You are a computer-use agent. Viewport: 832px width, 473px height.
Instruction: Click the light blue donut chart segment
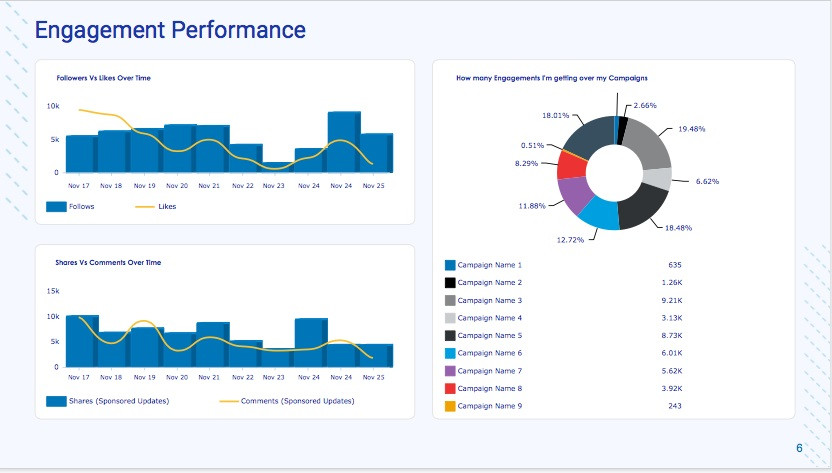tap(600, 213)
